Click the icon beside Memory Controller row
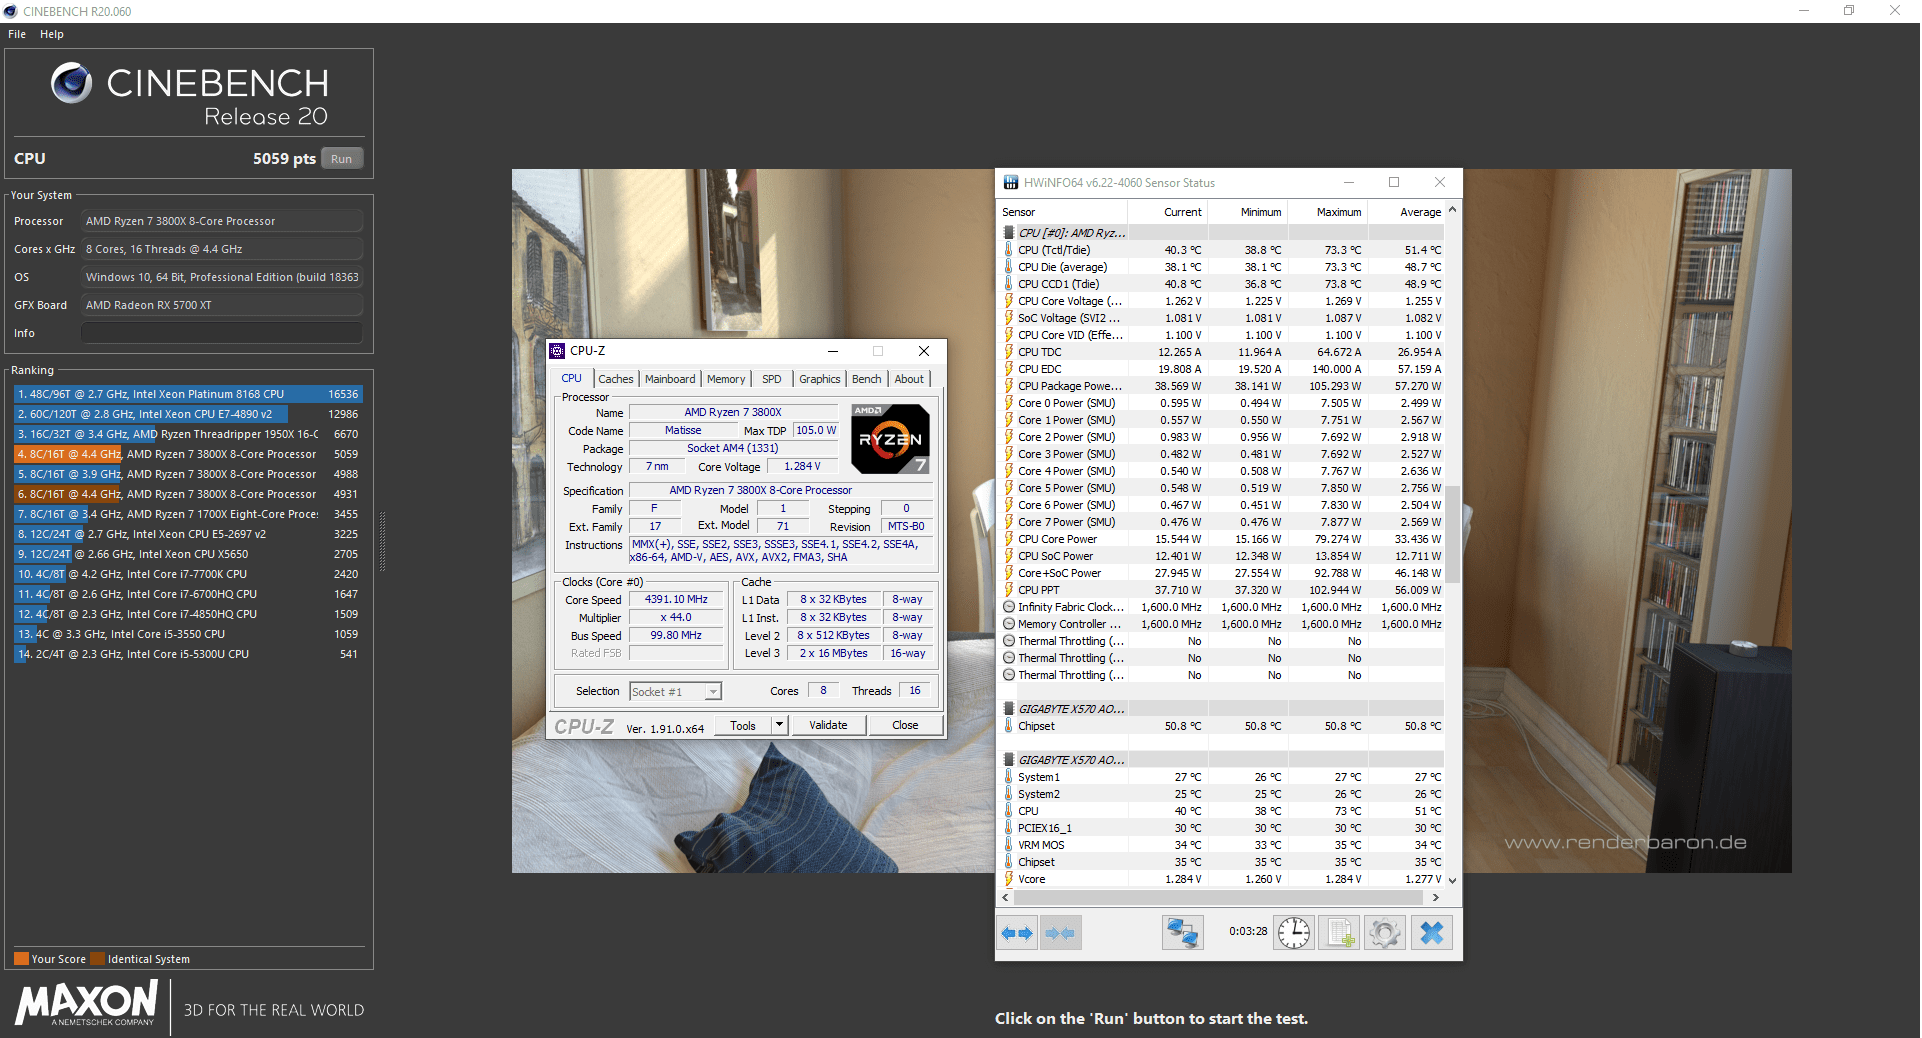1922x1038 pixels. pyautogui.click(x=1009, y=624)
